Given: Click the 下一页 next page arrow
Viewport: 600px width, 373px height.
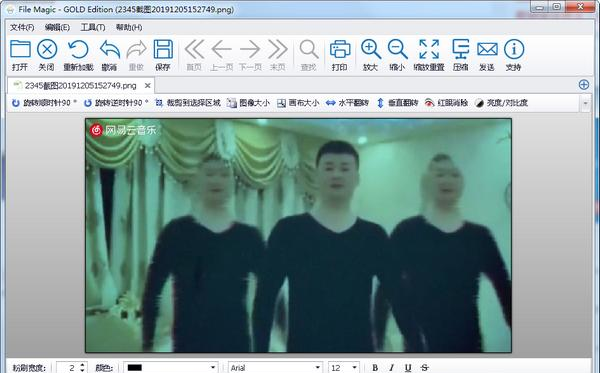Looking at the screenshot, I should coord(250,49).
